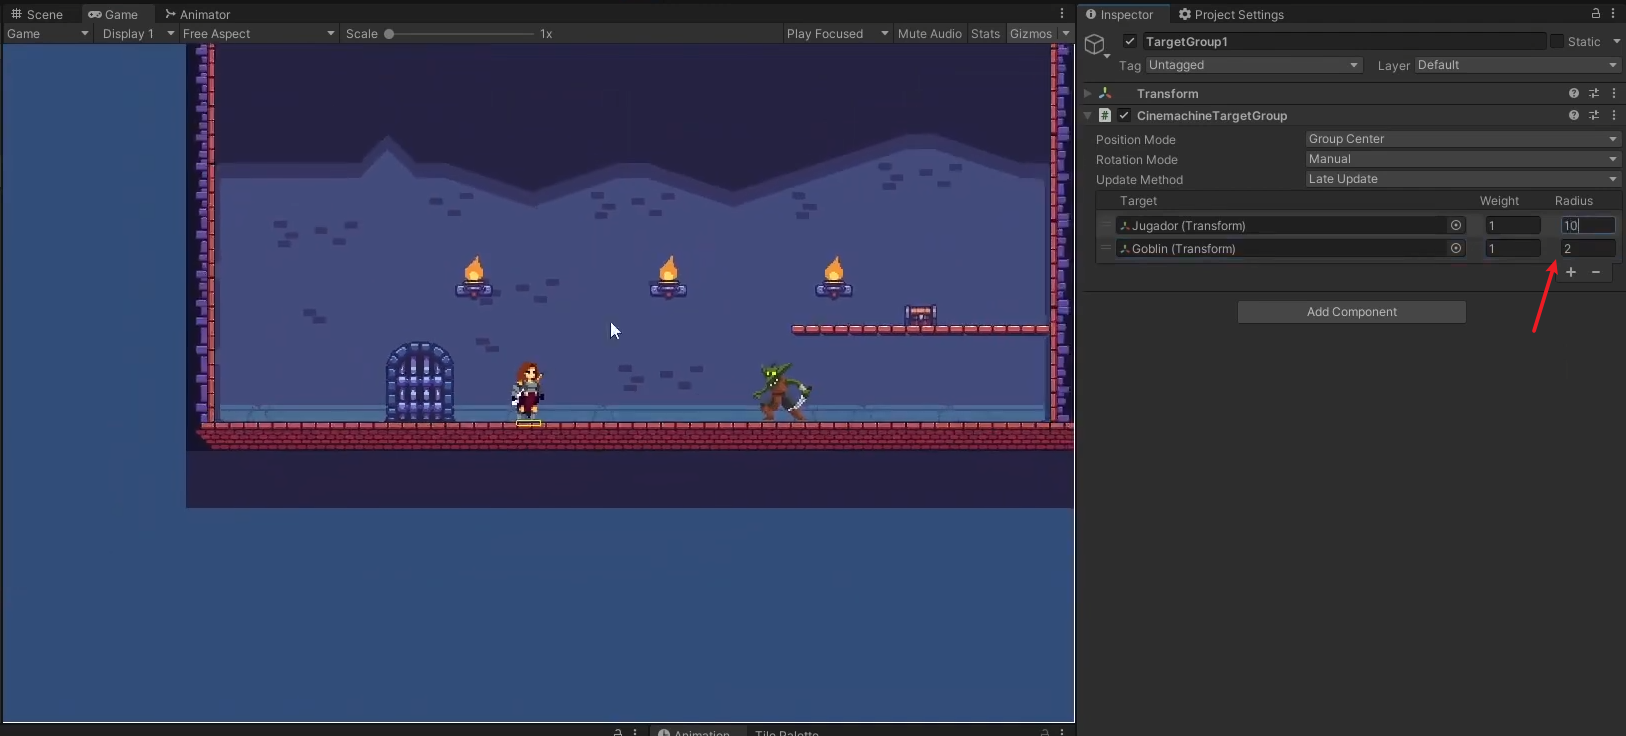Open the Game view mode dropdown
Viewport: 1626px width, 736px height.
pos(47,33)
